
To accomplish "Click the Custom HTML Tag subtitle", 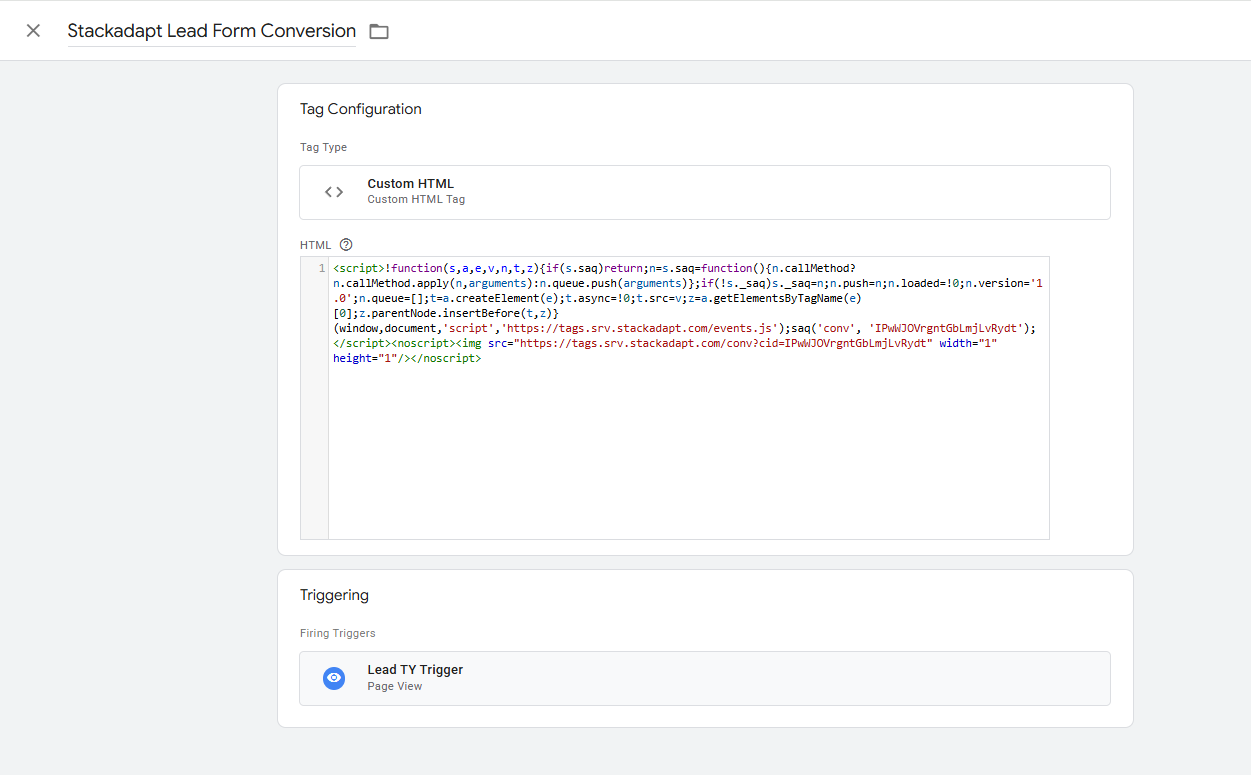I will coord(416,199).
